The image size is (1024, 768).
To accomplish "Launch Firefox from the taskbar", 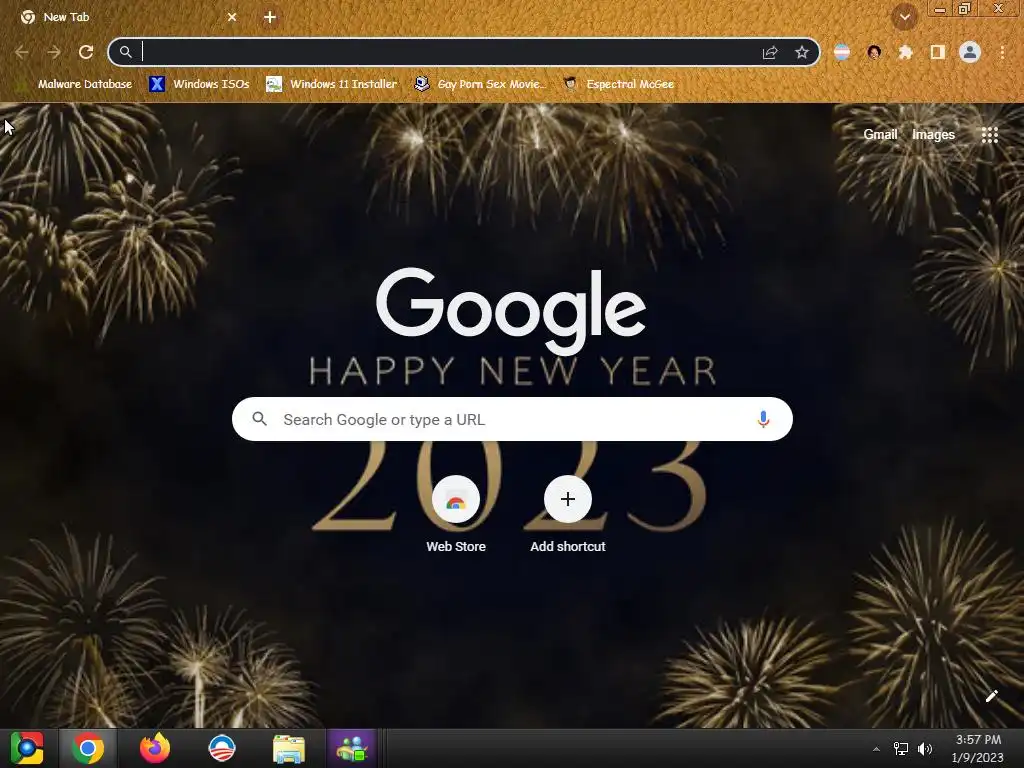I will point(155,748).
